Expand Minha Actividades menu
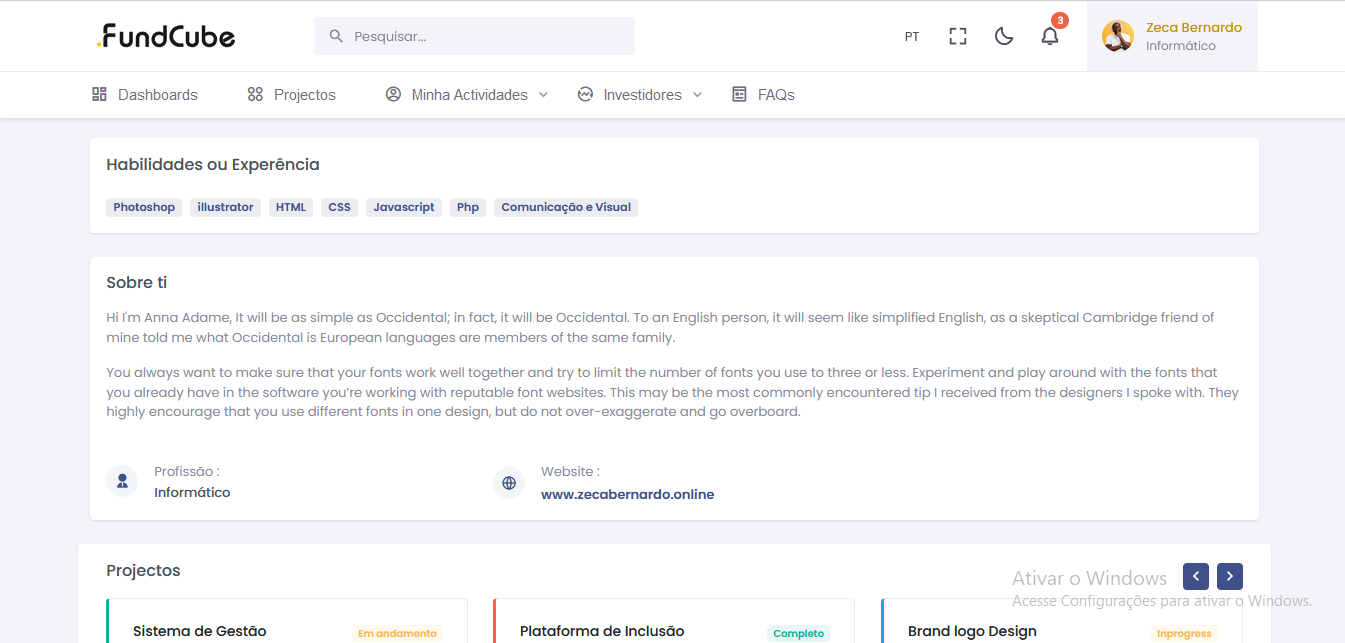The height and width of the screenshot is (643, 1345). tap(468, 95)
